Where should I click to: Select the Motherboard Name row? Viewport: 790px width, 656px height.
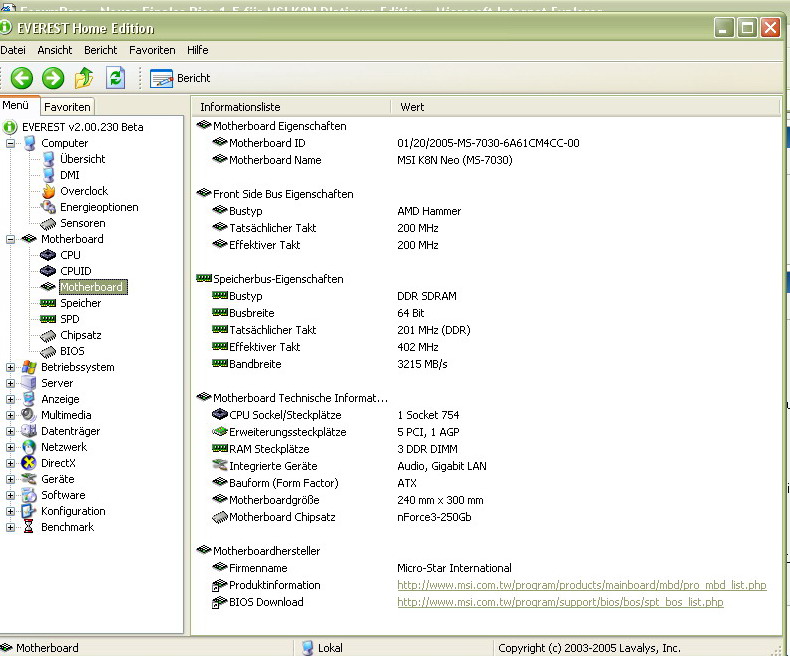tap(487, 160)
